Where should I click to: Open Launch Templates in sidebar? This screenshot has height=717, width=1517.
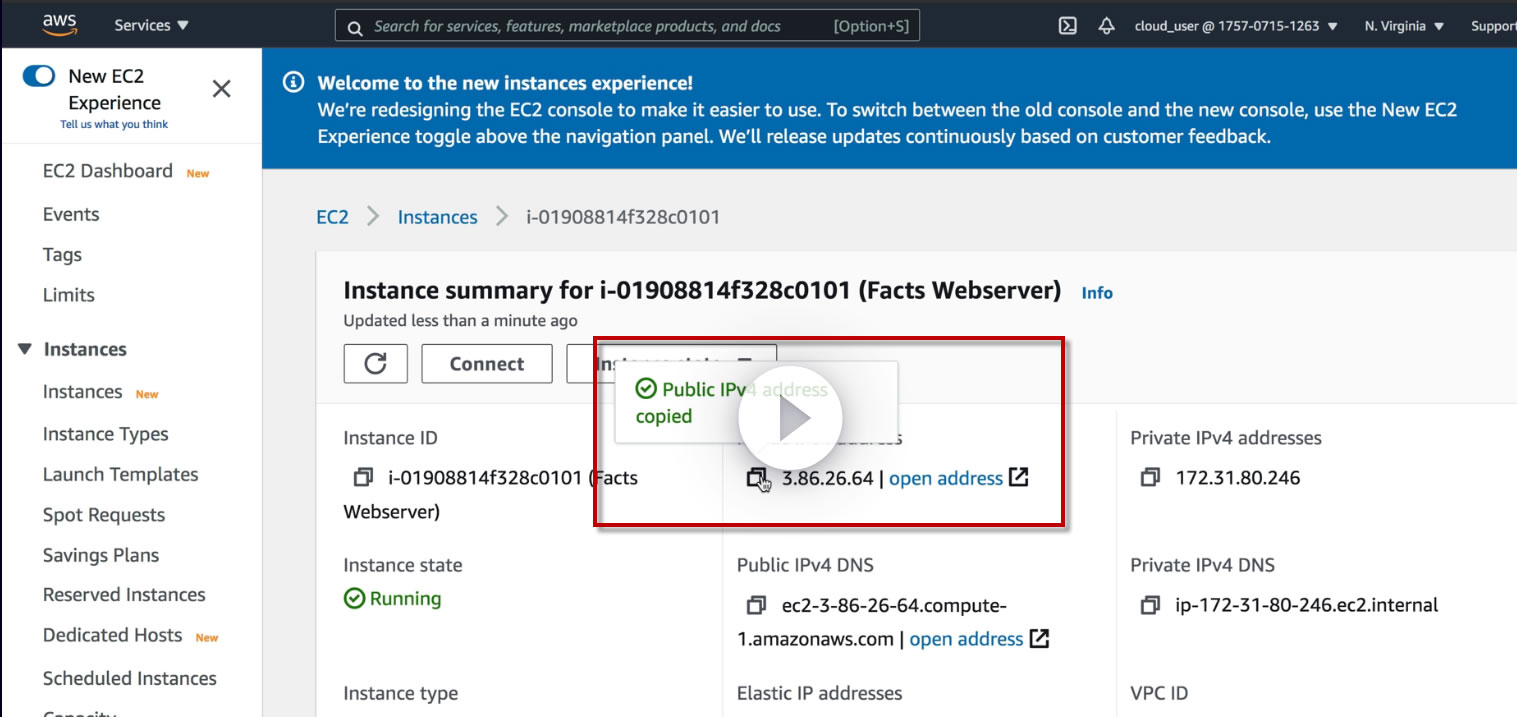[x=120, y=474]
